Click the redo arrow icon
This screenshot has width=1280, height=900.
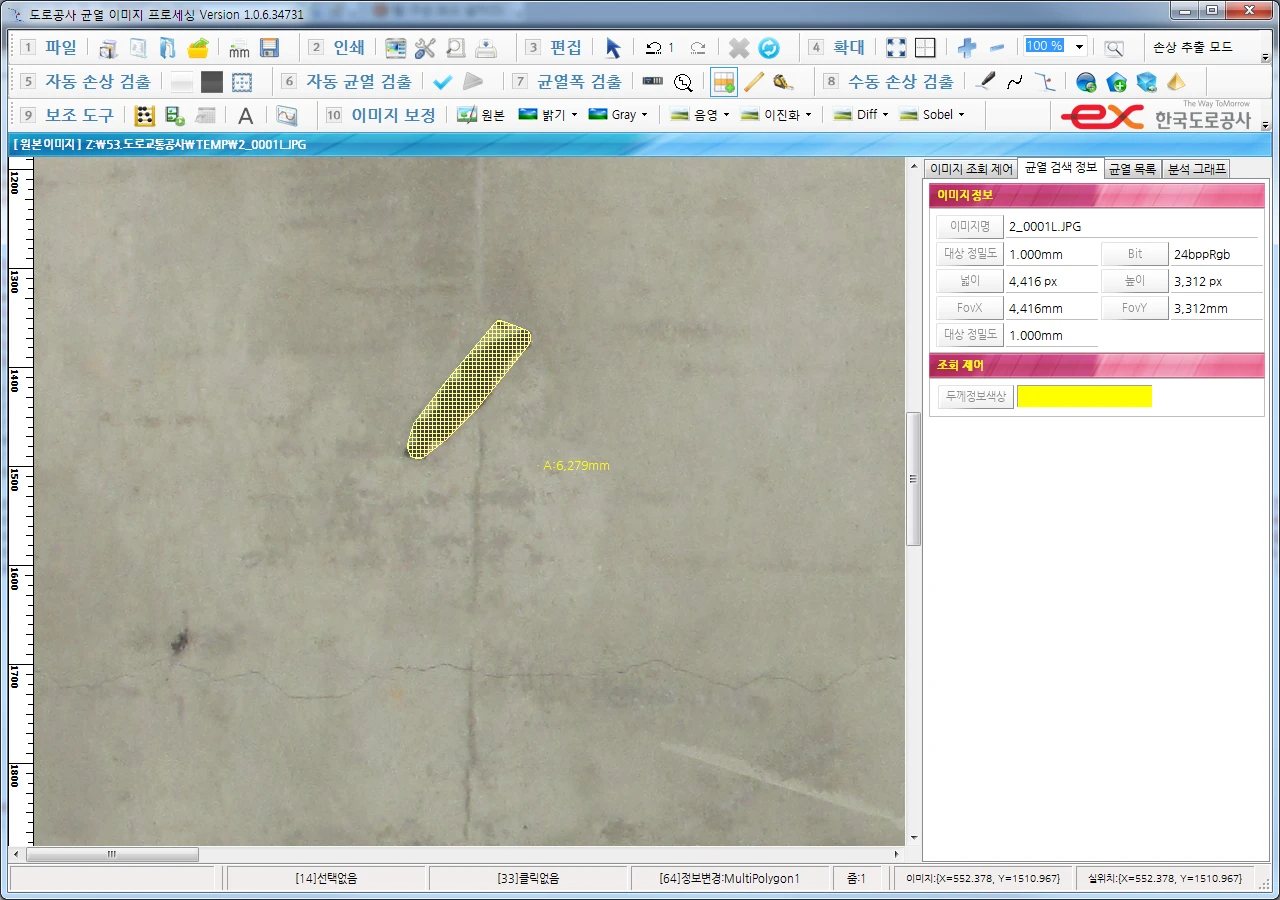point(698,48)
